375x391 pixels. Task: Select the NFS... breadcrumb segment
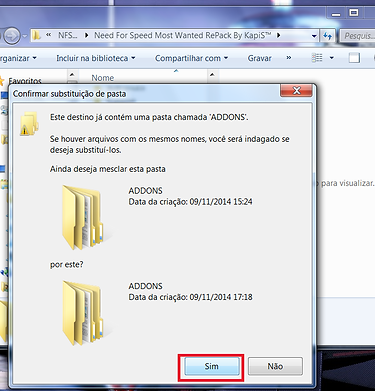point(68,35)
